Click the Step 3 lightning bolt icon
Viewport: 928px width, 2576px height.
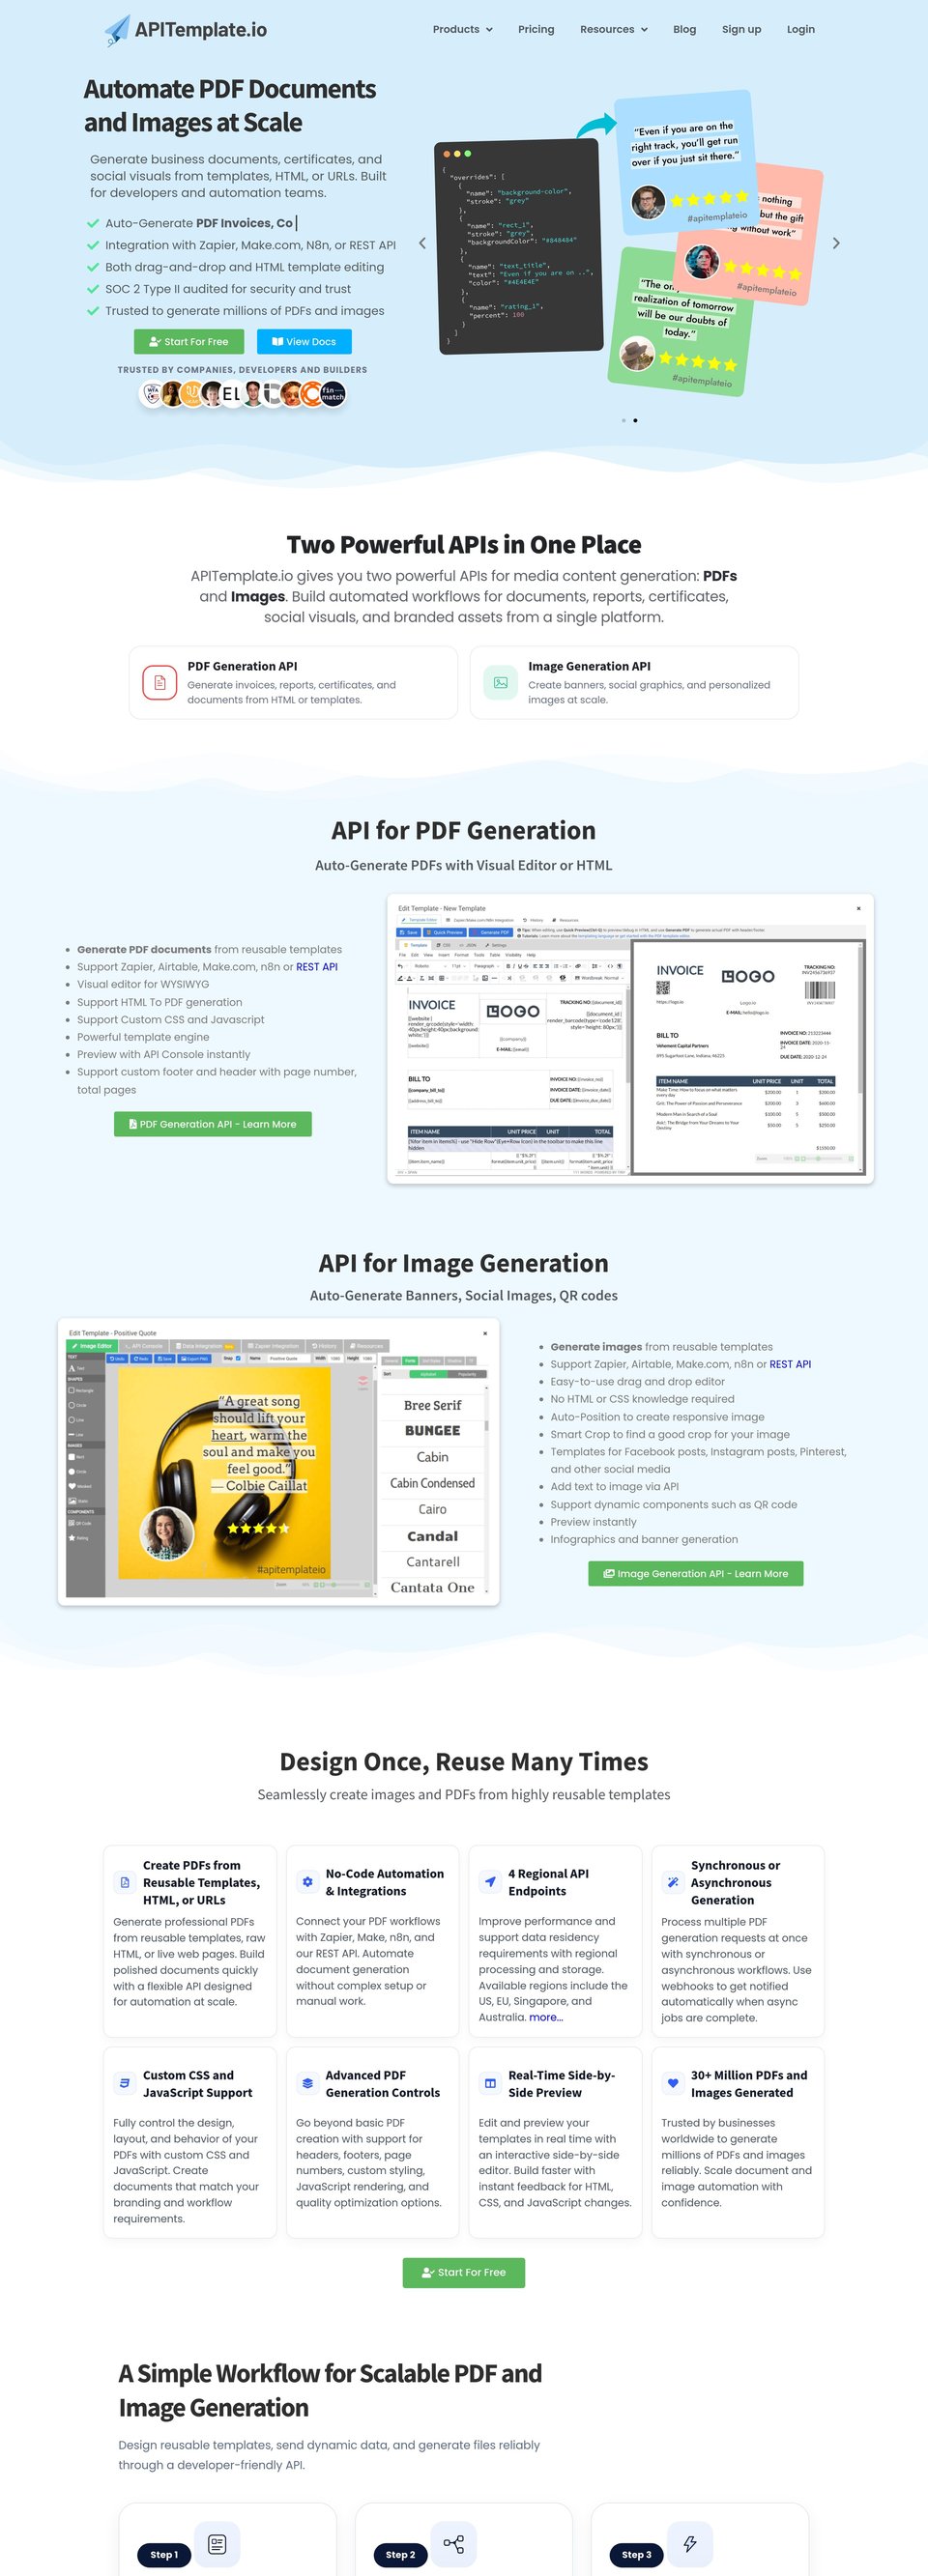point(690,2544)
